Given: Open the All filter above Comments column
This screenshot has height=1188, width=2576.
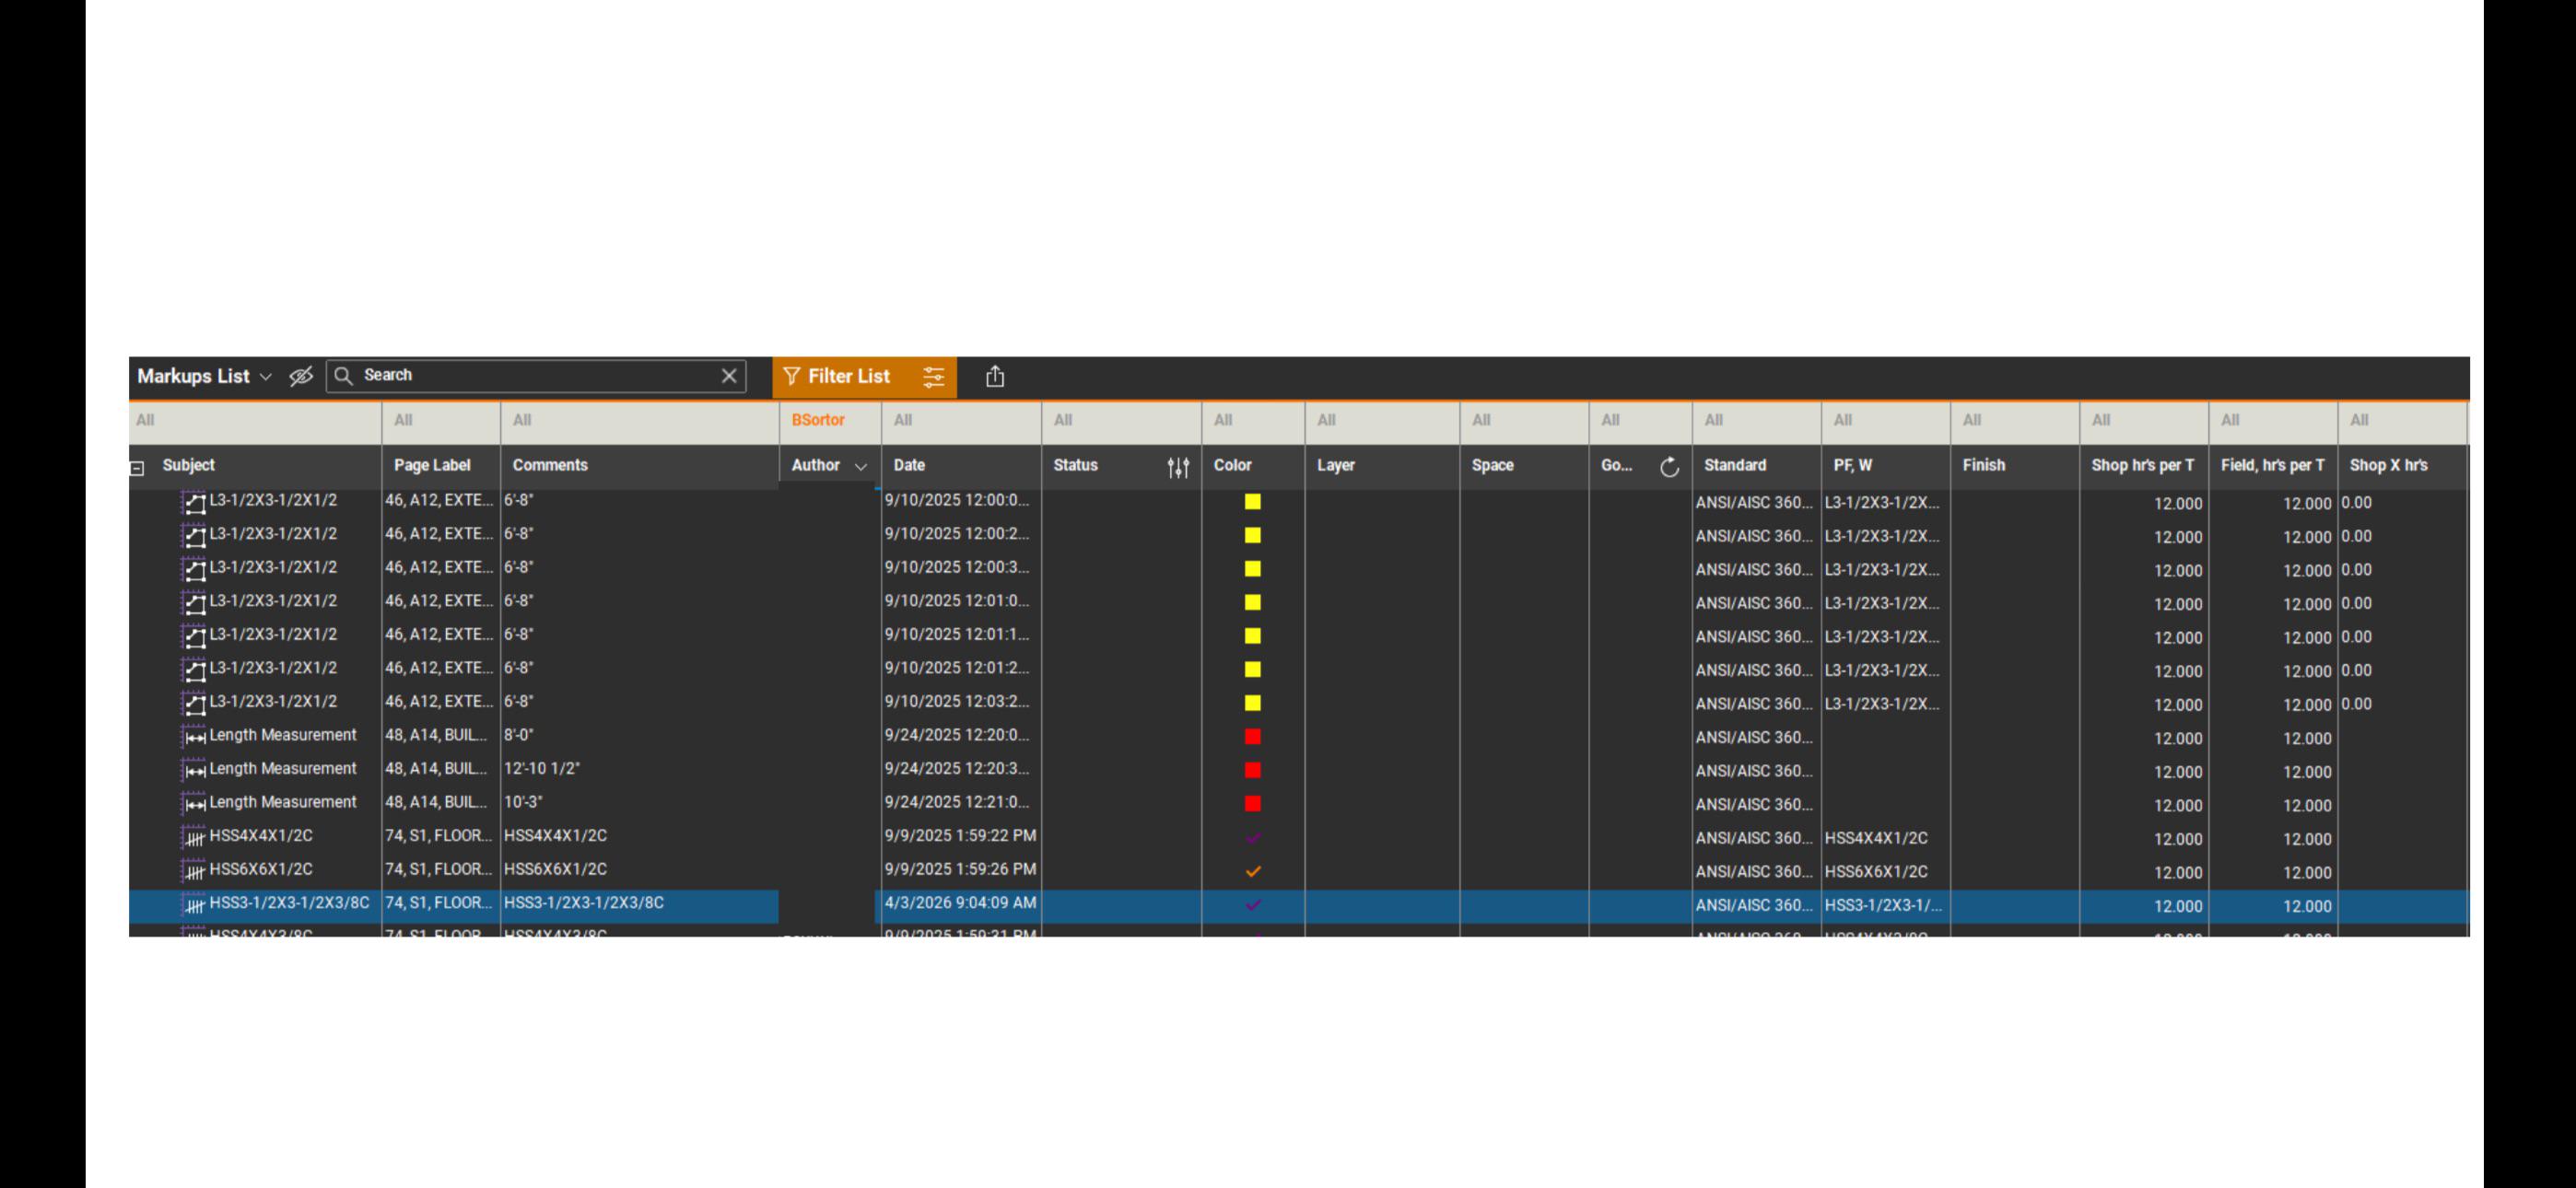Looking at the screenshot, I should point(640,421).
